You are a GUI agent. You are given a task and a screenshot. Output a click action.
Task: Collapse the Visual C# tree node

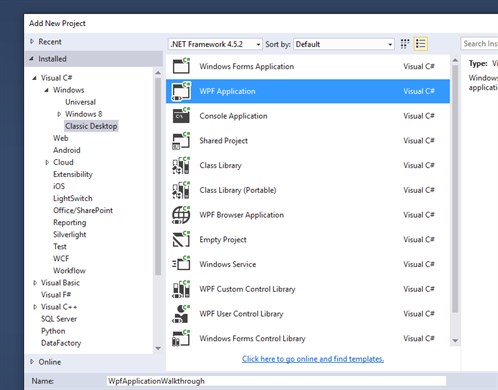[x=34, y=78]
